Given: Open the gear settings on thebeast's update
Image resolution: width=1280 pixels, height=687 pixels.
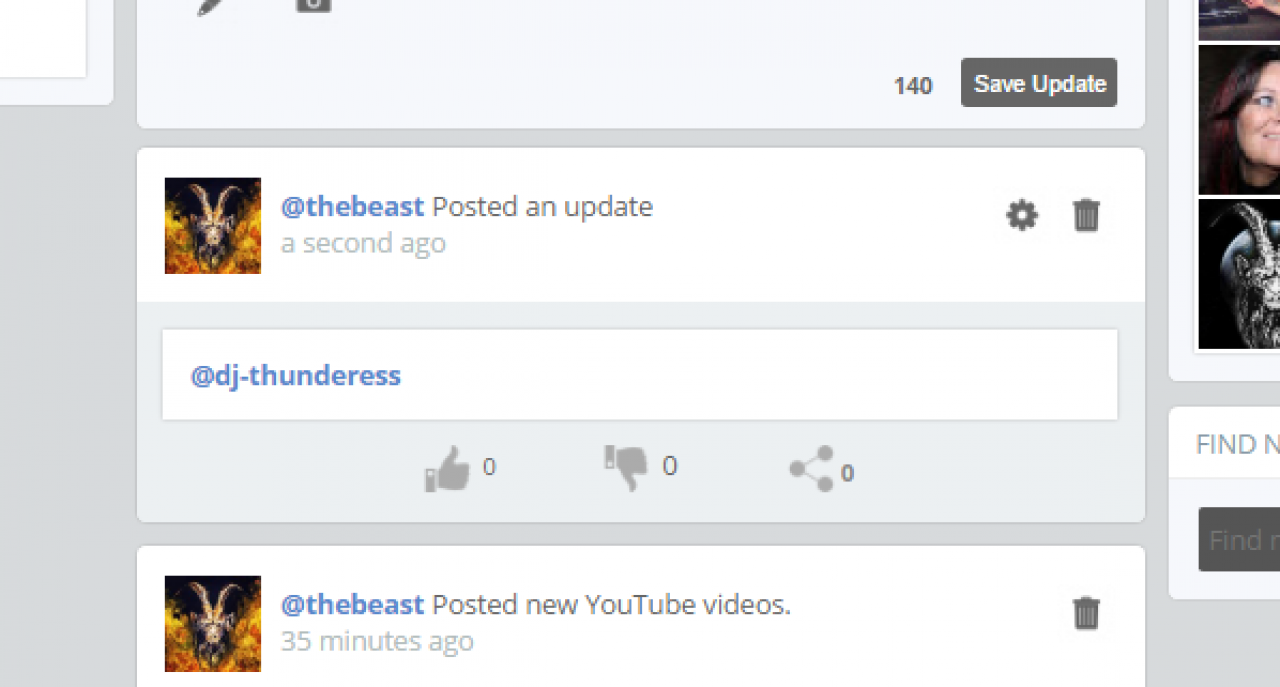Looking at the screenshot, I should tap(1022, 215).
